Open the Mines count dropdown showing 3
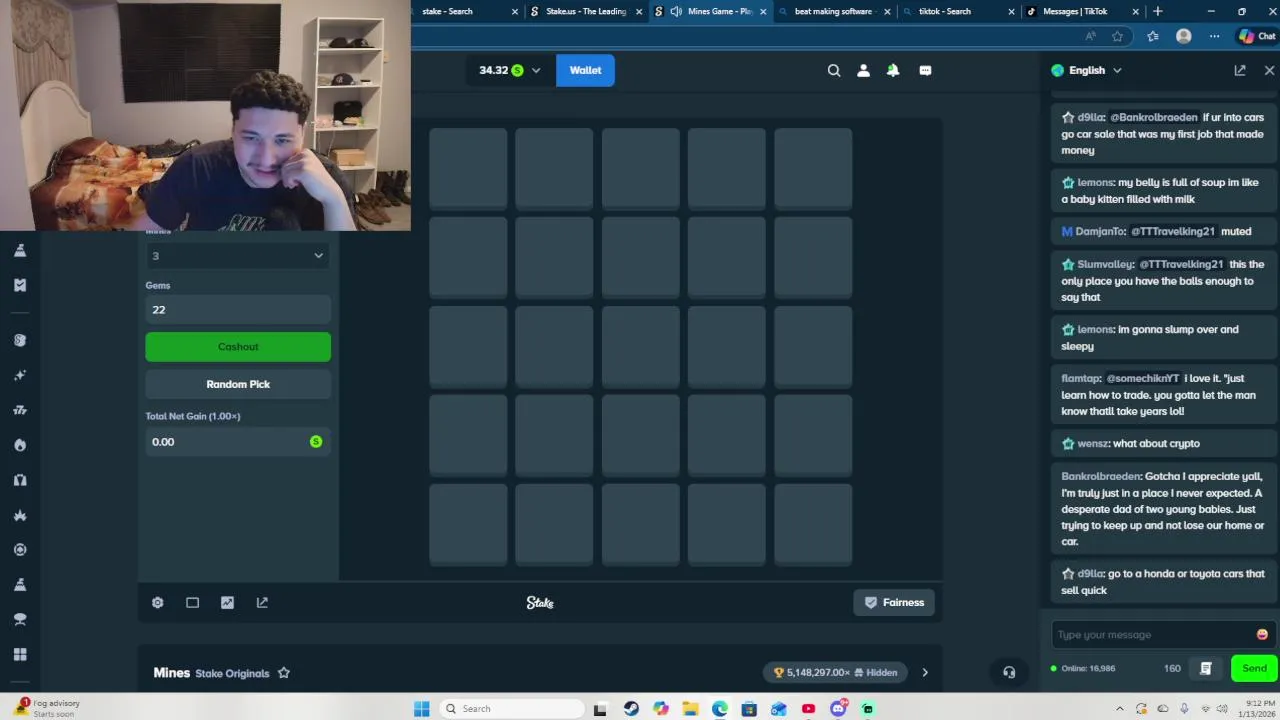 238,255
